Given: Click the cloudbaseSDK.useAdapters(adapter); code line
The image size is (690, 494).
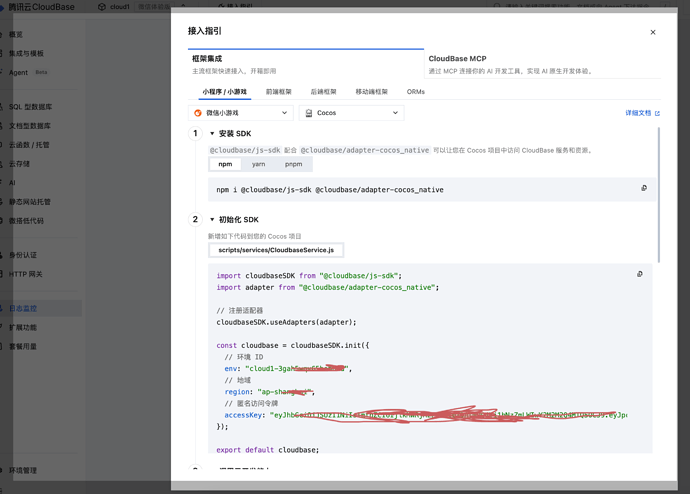Looking at the screenshot, I should [x=286, y=322].
